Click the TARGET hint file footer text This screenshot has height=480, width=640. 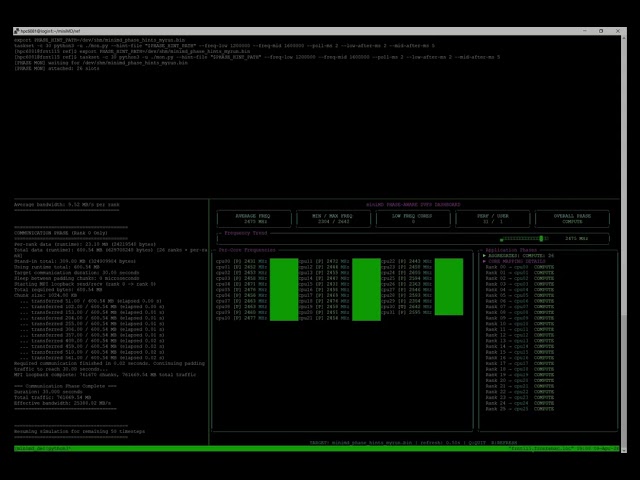(361, 442)
